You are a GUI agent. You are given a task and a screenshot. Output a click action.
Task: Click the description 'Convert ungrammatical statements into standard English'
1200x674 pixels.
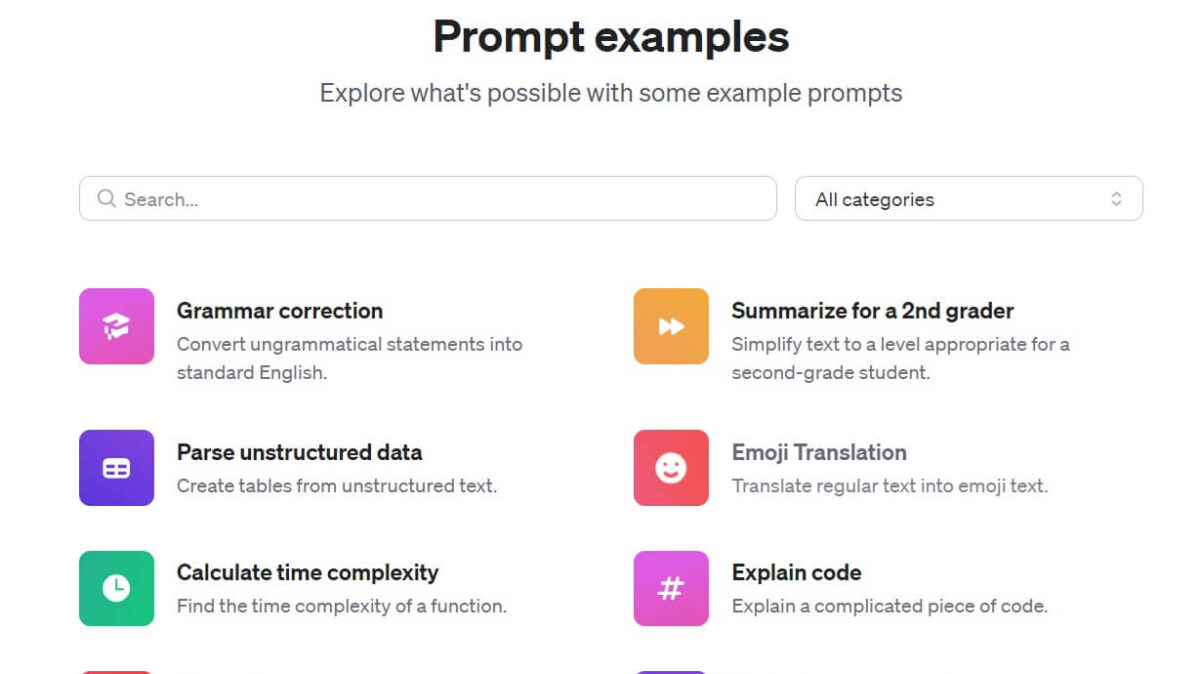pyautogui.click(x=349, y=358)
